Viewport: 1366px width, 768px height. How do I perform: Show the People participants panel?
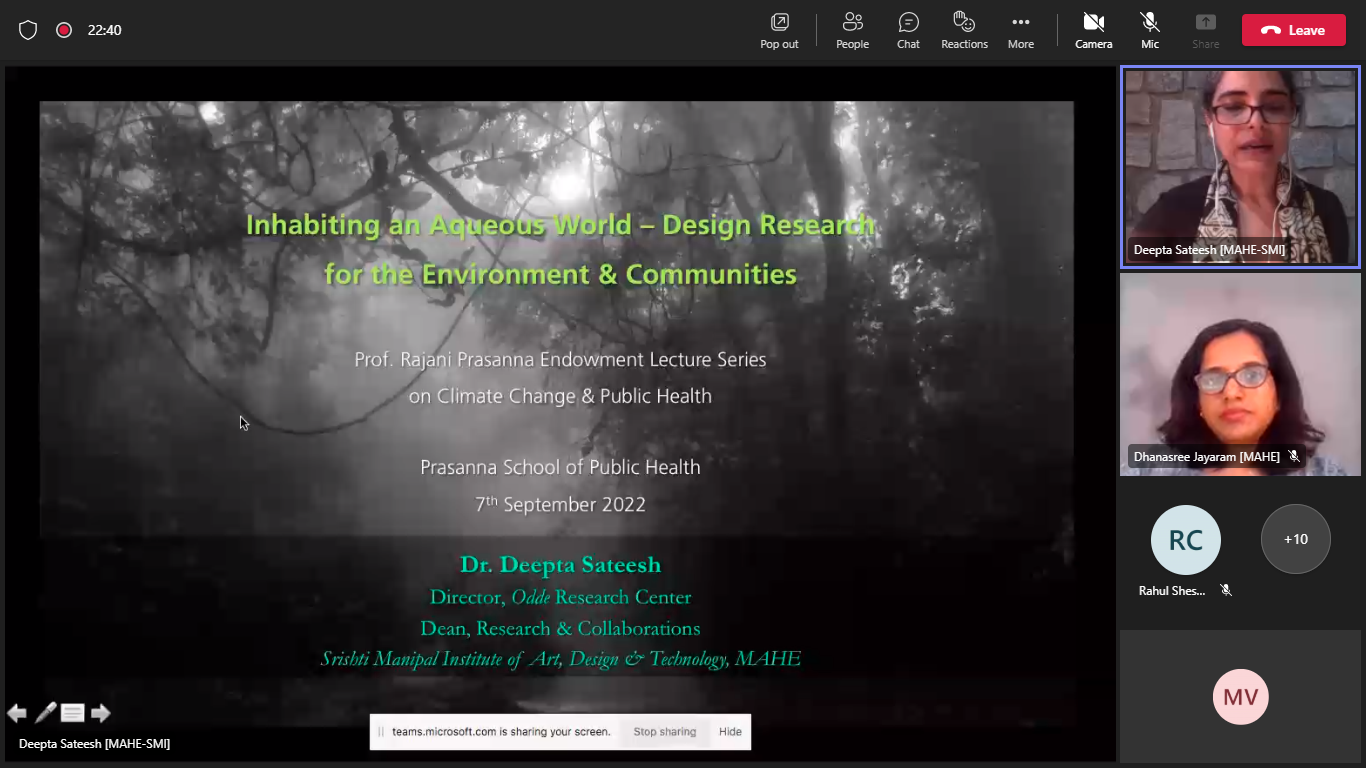coord(852,30)
